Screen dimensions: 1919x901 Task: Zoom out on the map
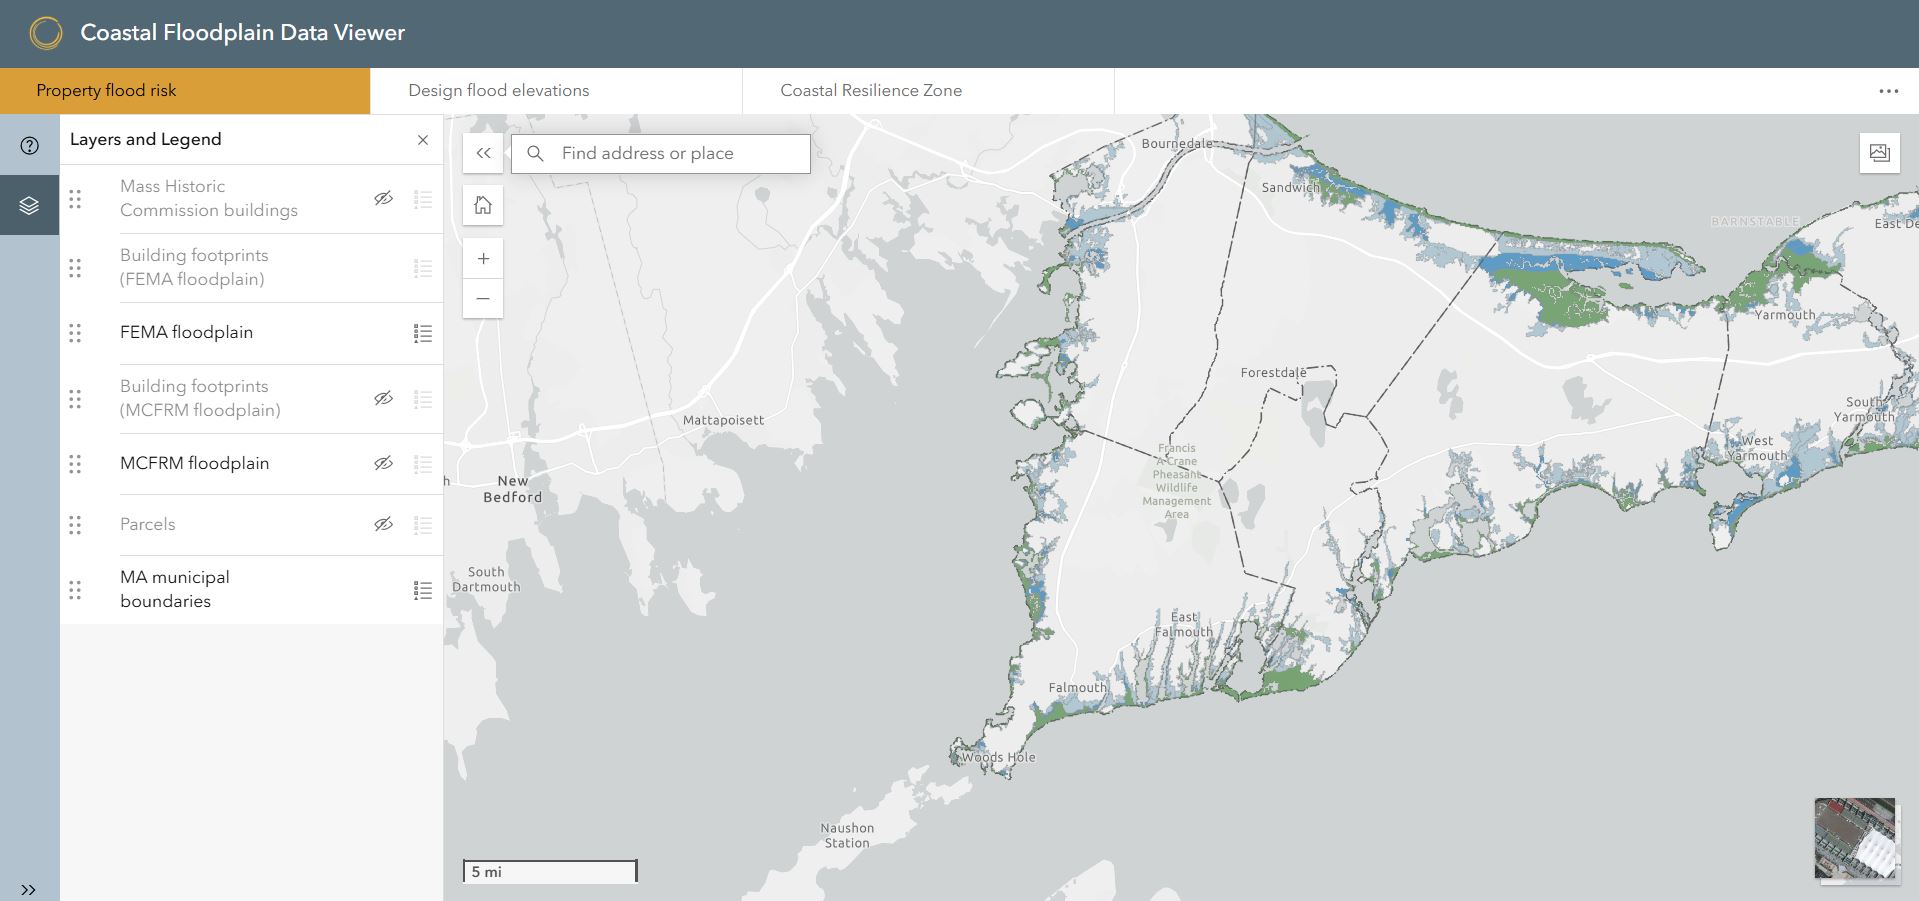[x=483, y=299]
